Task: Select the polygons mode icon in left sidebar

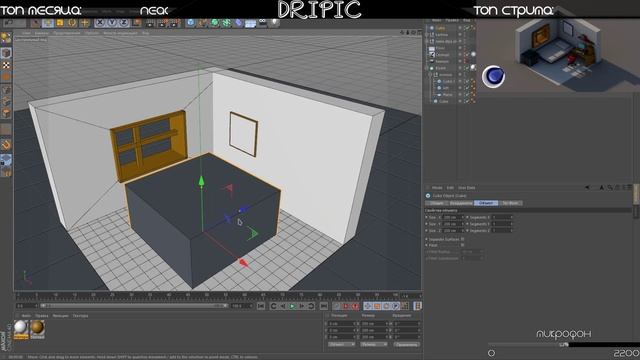Action: click(6, 113)
